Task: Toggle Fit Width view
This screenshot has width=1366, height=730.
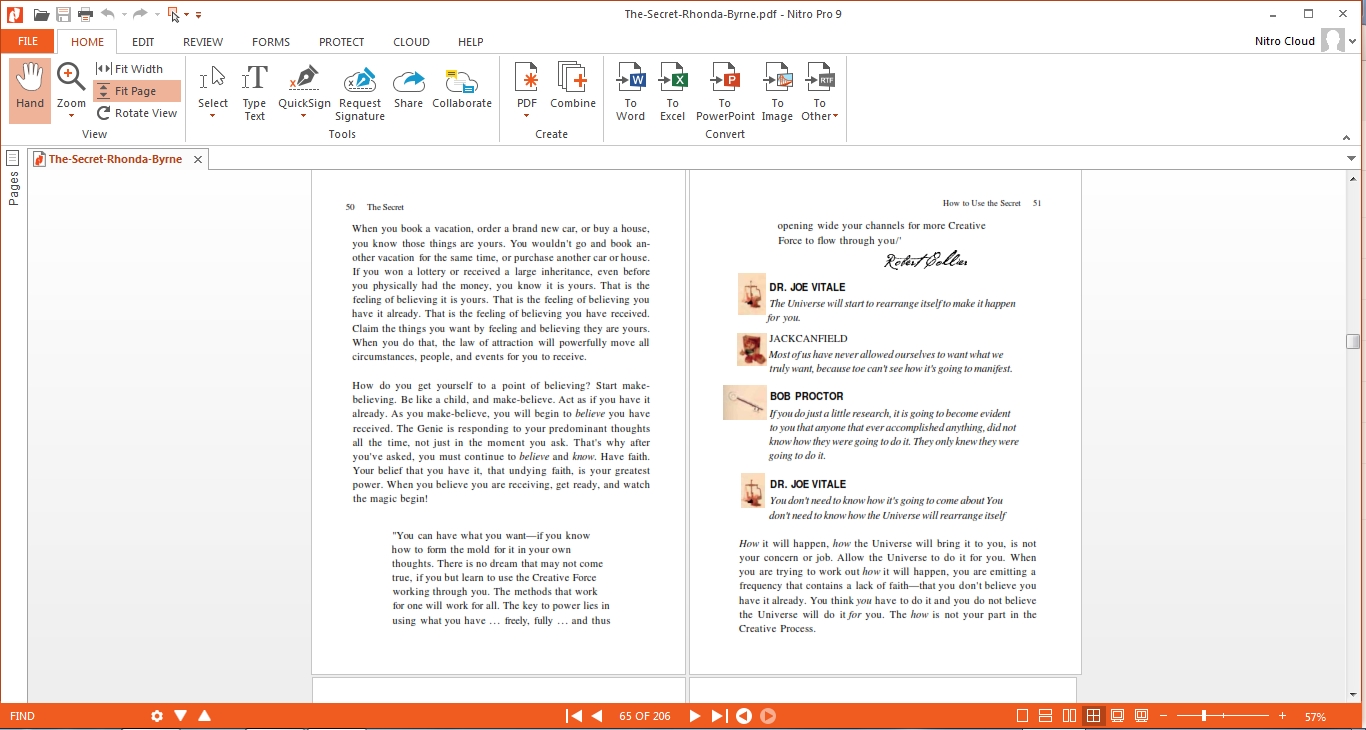Action: point(130,69)
